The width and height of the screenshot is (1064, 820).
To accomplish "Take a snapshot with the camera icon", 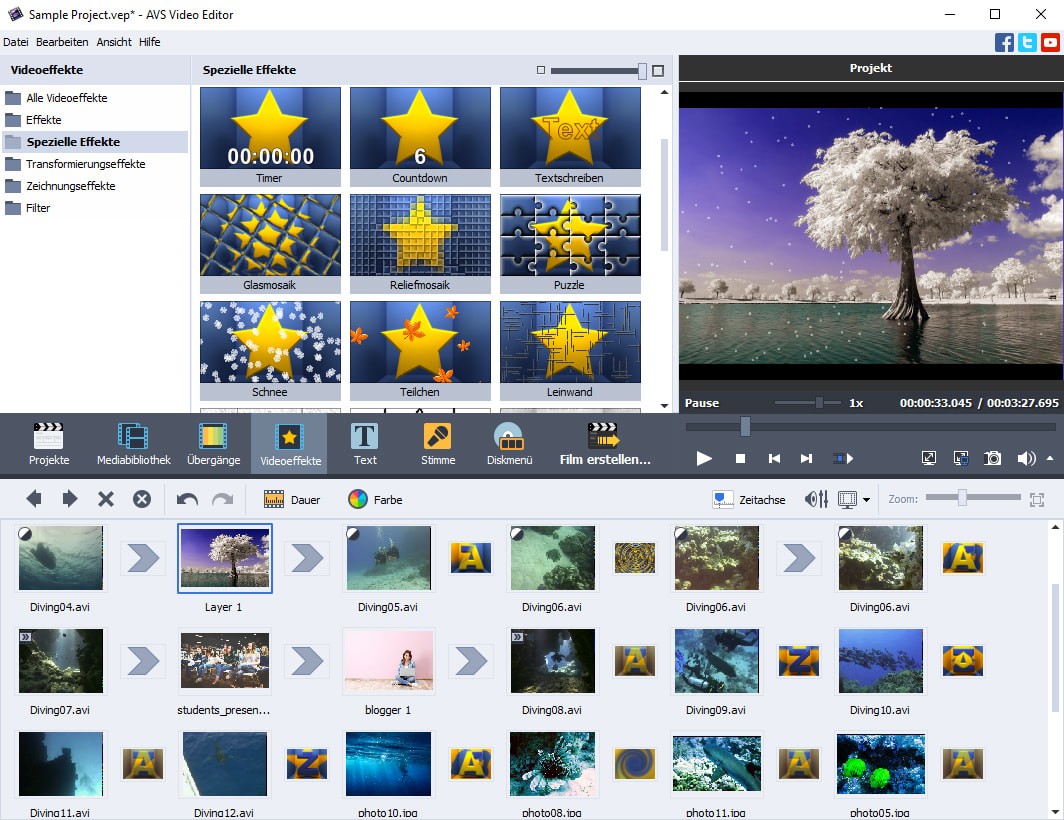I will click(992, 458).
